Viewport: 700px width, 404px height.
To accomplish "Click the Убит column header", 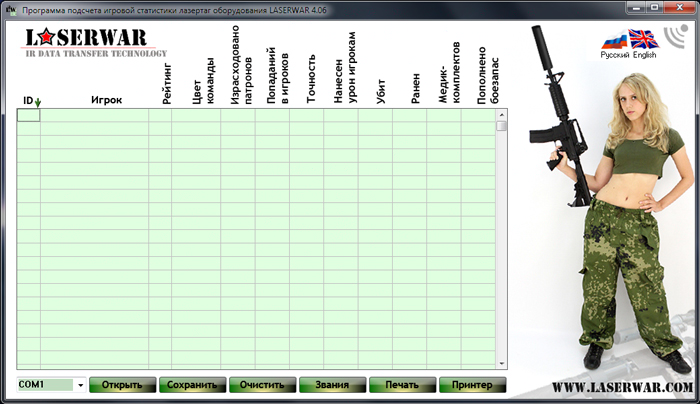I will pos(381,92).
